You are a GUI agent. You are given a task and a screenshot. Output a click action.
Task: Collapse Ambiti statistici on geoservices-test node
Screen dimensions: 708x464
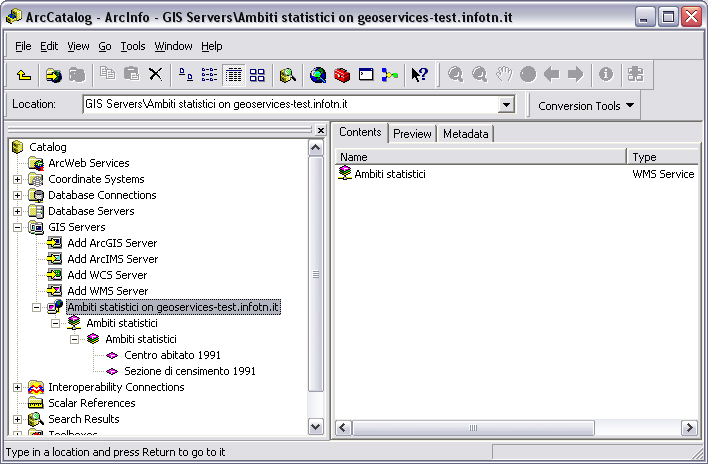(36, 307)
